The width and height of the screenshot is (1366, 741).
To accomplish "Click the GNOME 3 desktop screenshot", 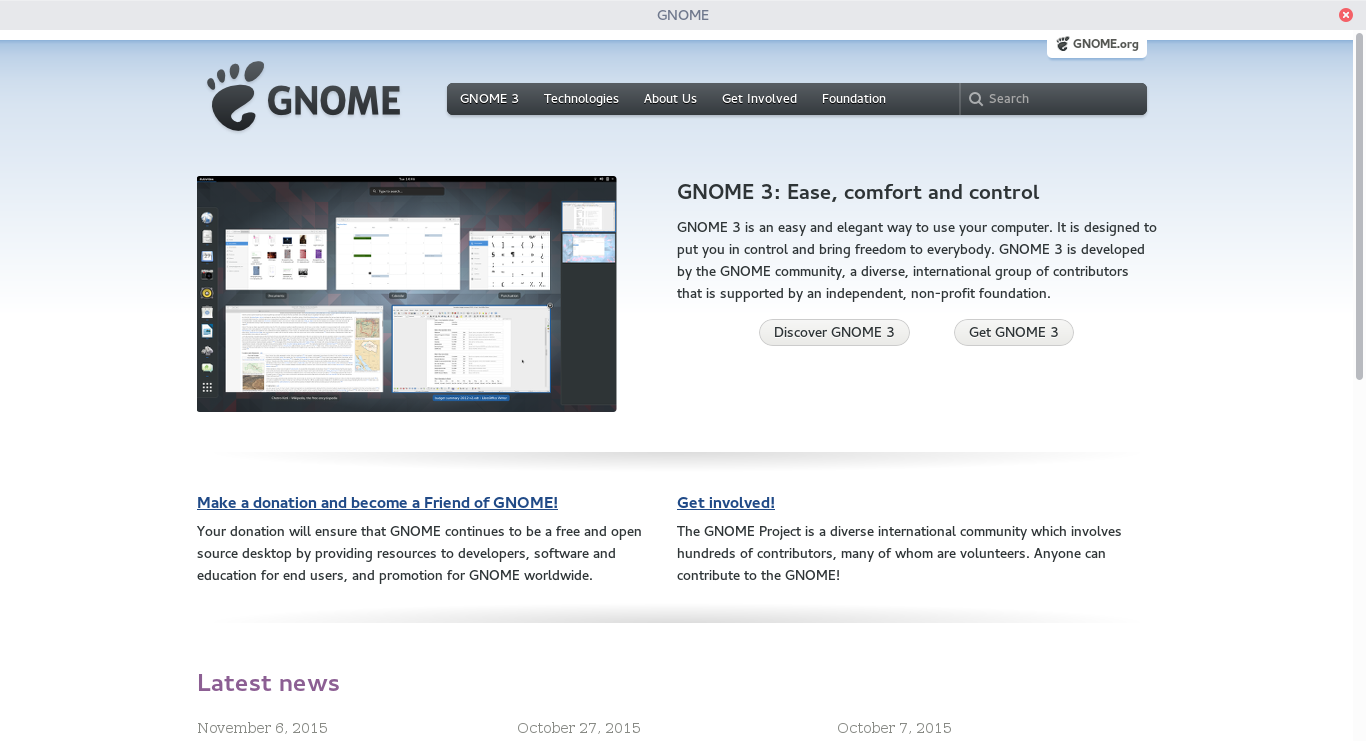I will [x=407, y=294].
